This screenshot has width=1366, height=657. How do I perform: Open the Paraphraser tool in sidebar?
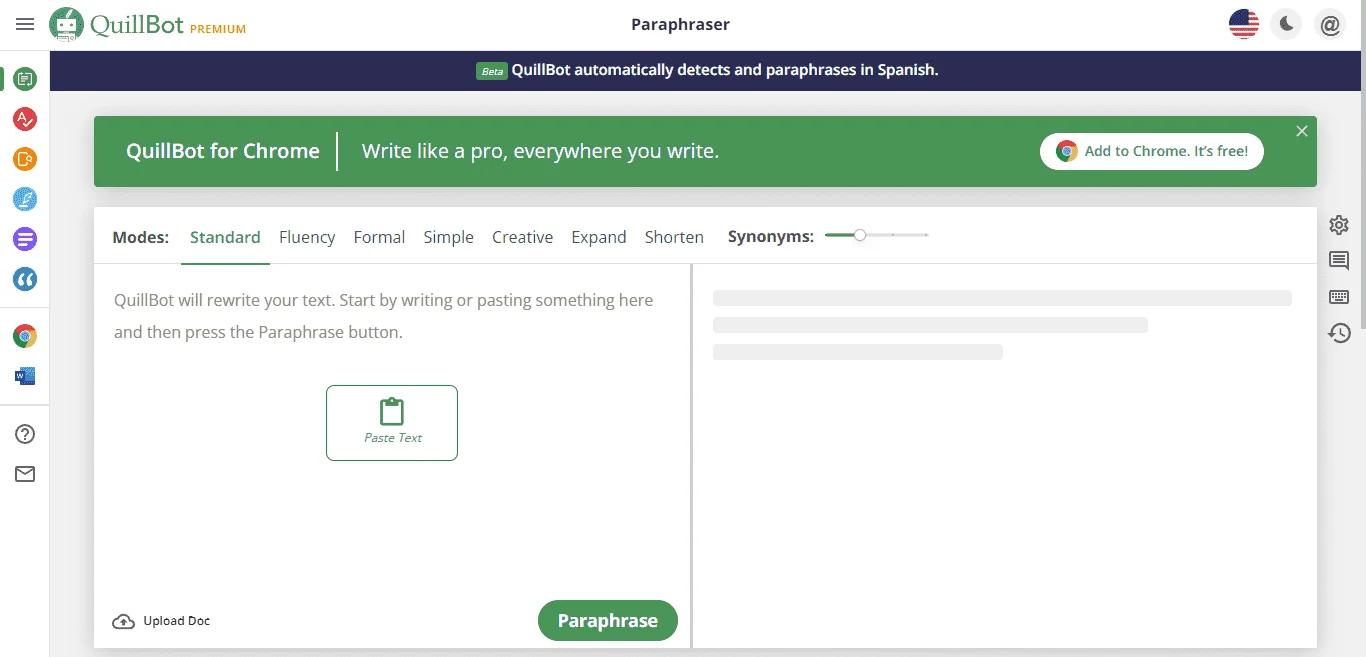coord(25,78)
